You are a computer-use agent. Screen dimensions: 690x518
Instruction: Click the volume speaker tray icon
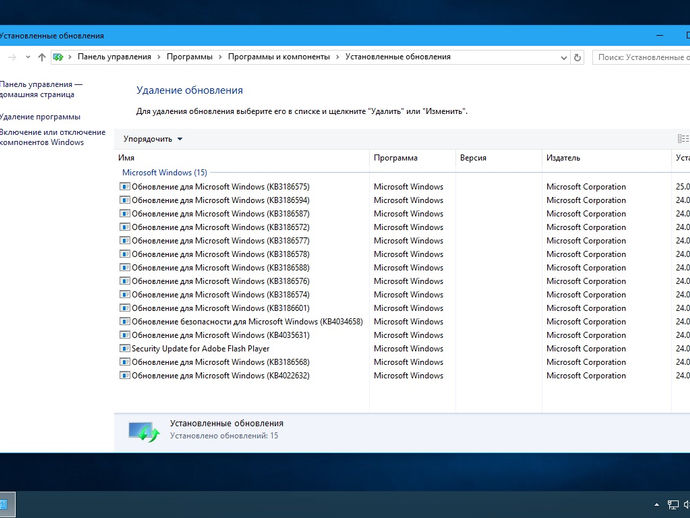687,505
